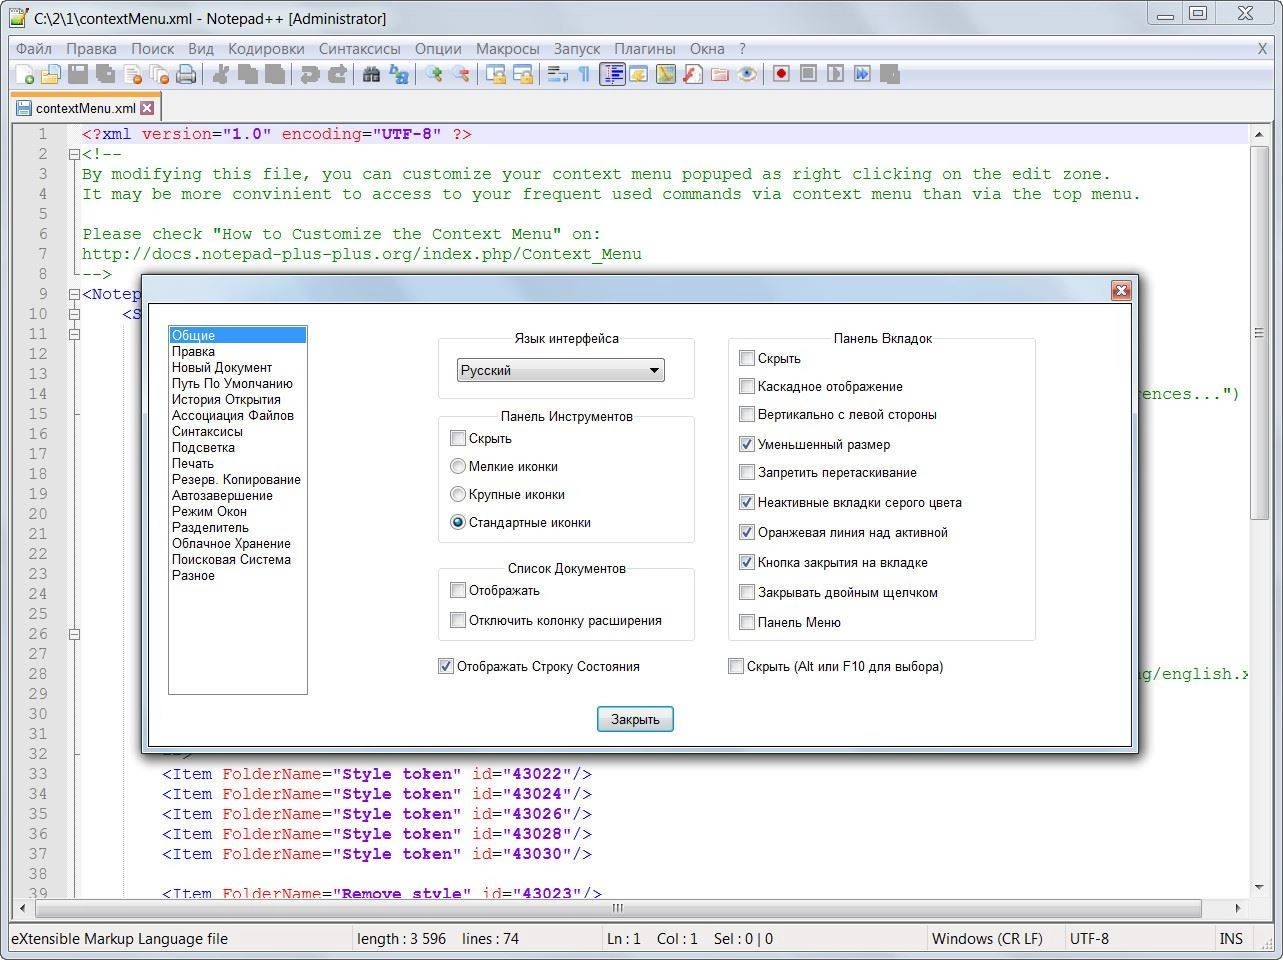Click the Copy toolbar icon

pos(247,74)
